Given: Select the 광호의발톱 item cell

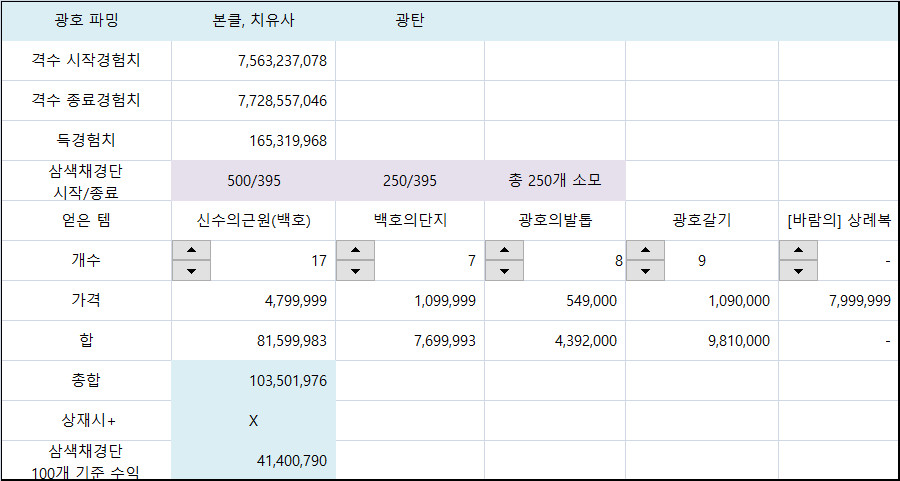Looking at the screenshot, I should 555,220.
